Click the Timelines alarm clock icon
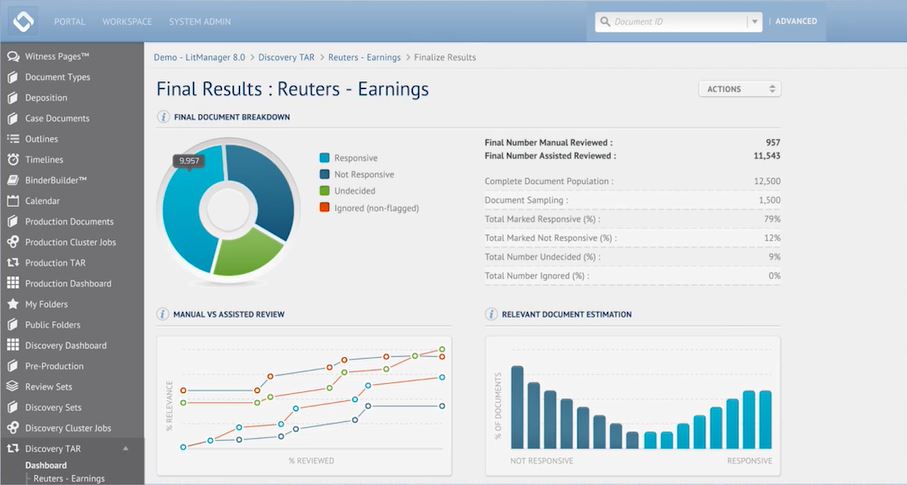Screen dimensions: 907x485 [13, 159]
